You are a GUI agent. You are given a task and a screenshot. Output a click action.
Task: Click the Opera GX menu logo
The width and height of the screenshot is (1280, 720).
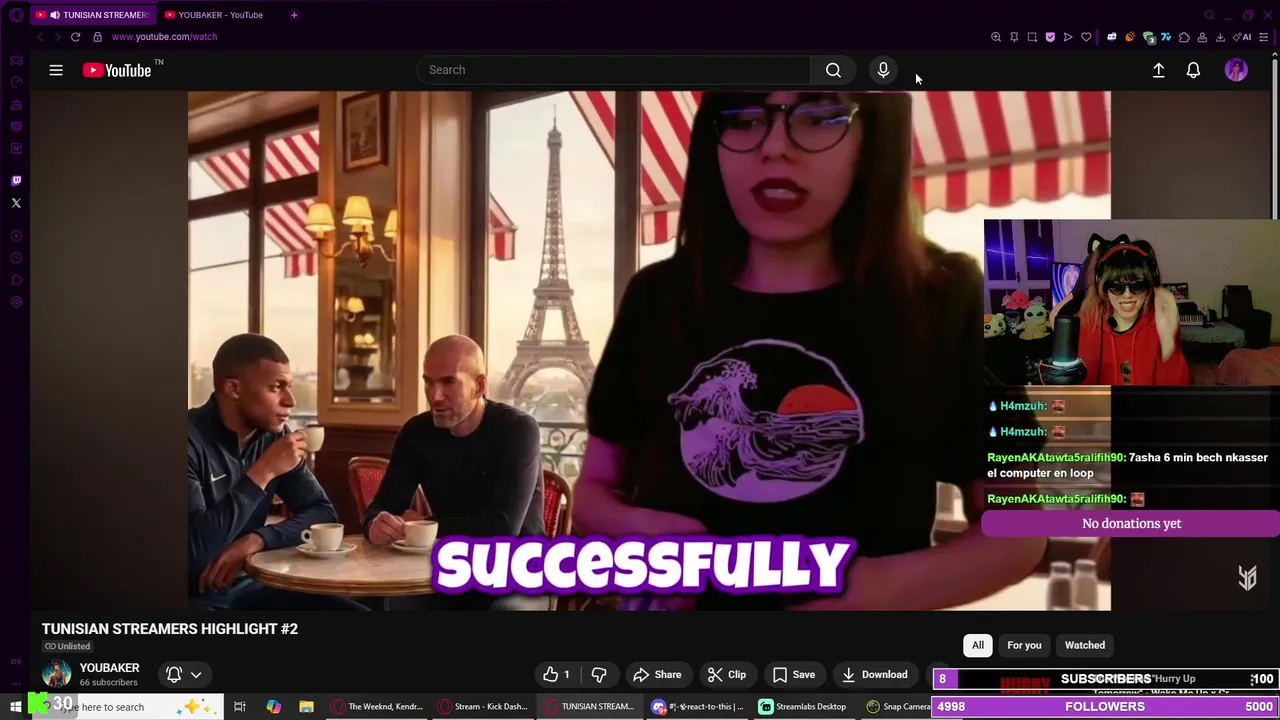click(x=15, y=15)
